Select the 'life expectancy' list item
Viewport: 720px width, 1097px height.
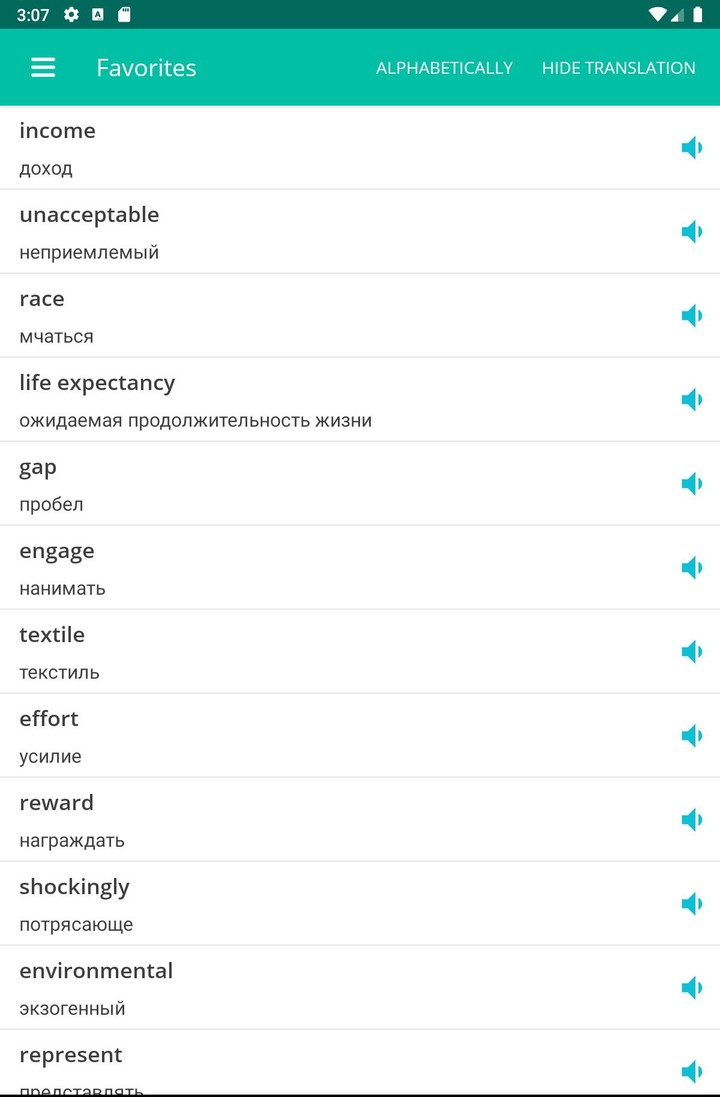pyautogui.click(x=300, y=400)
